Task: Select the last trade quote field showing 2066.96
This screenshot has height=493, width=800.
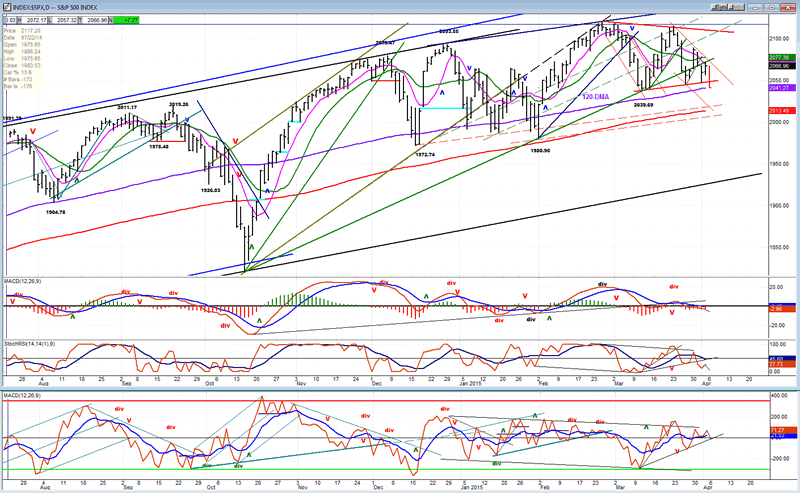Action: coord(95,20)
